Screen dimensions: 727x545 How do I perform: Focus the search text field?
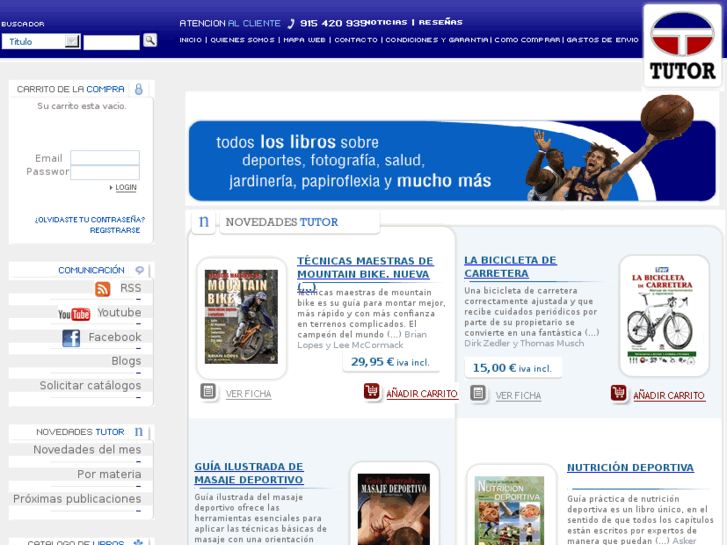pos(111,42)
